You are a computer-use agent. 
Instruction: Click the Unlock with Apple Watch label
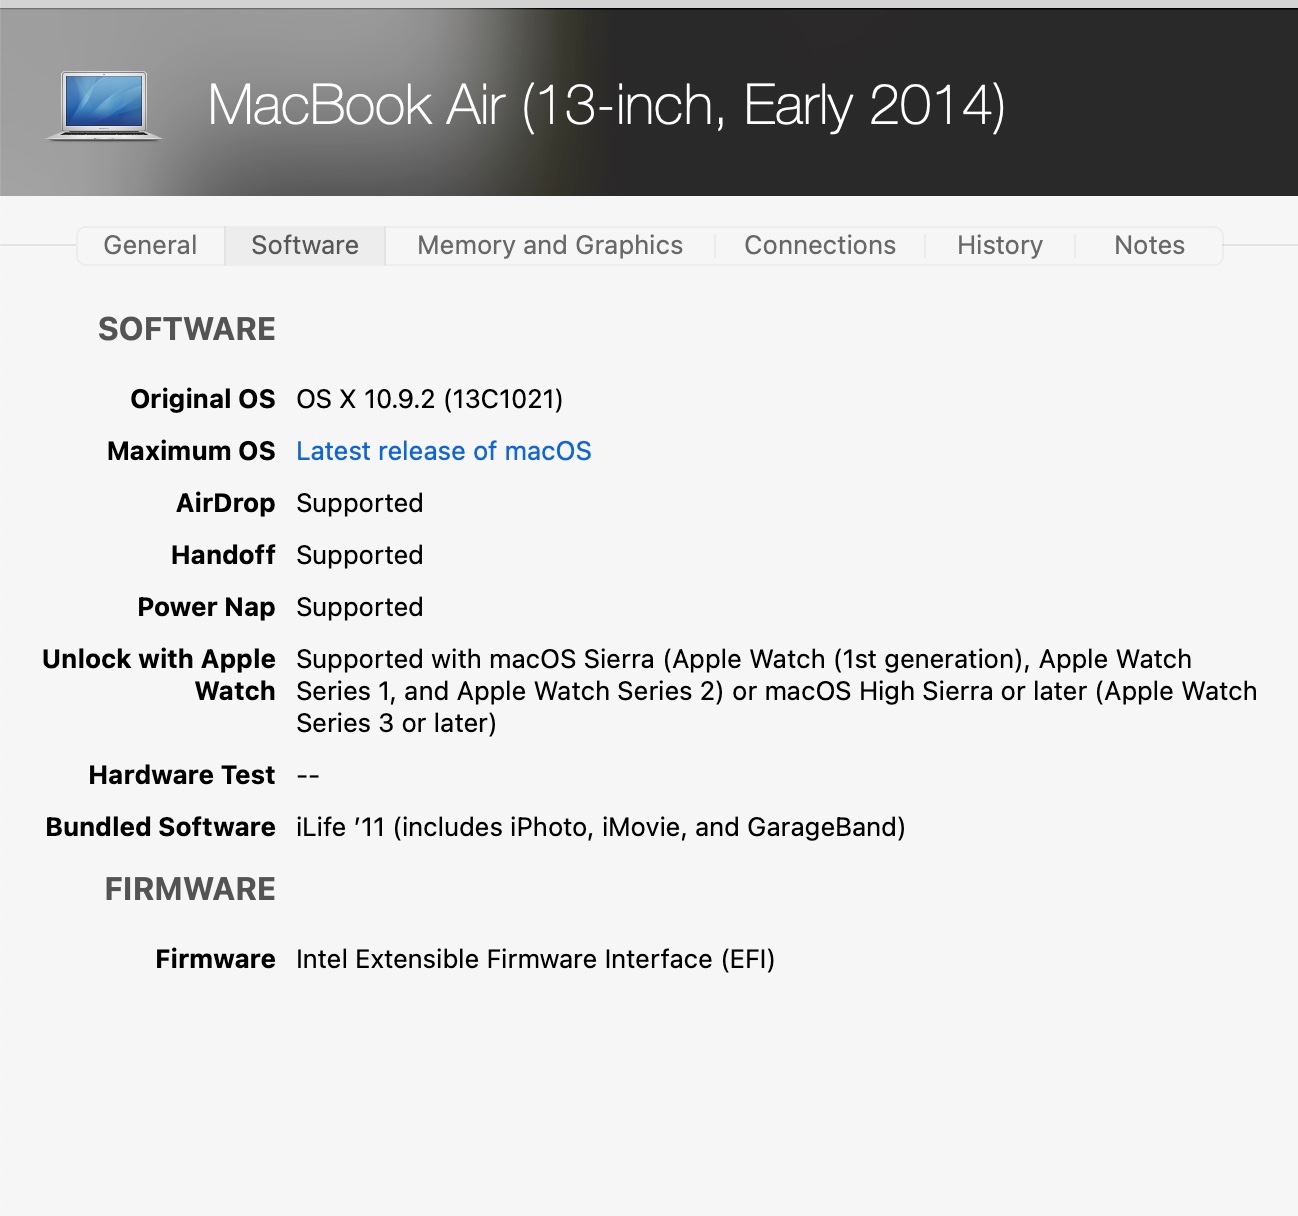pyautogui.click(x=159, y=675)
